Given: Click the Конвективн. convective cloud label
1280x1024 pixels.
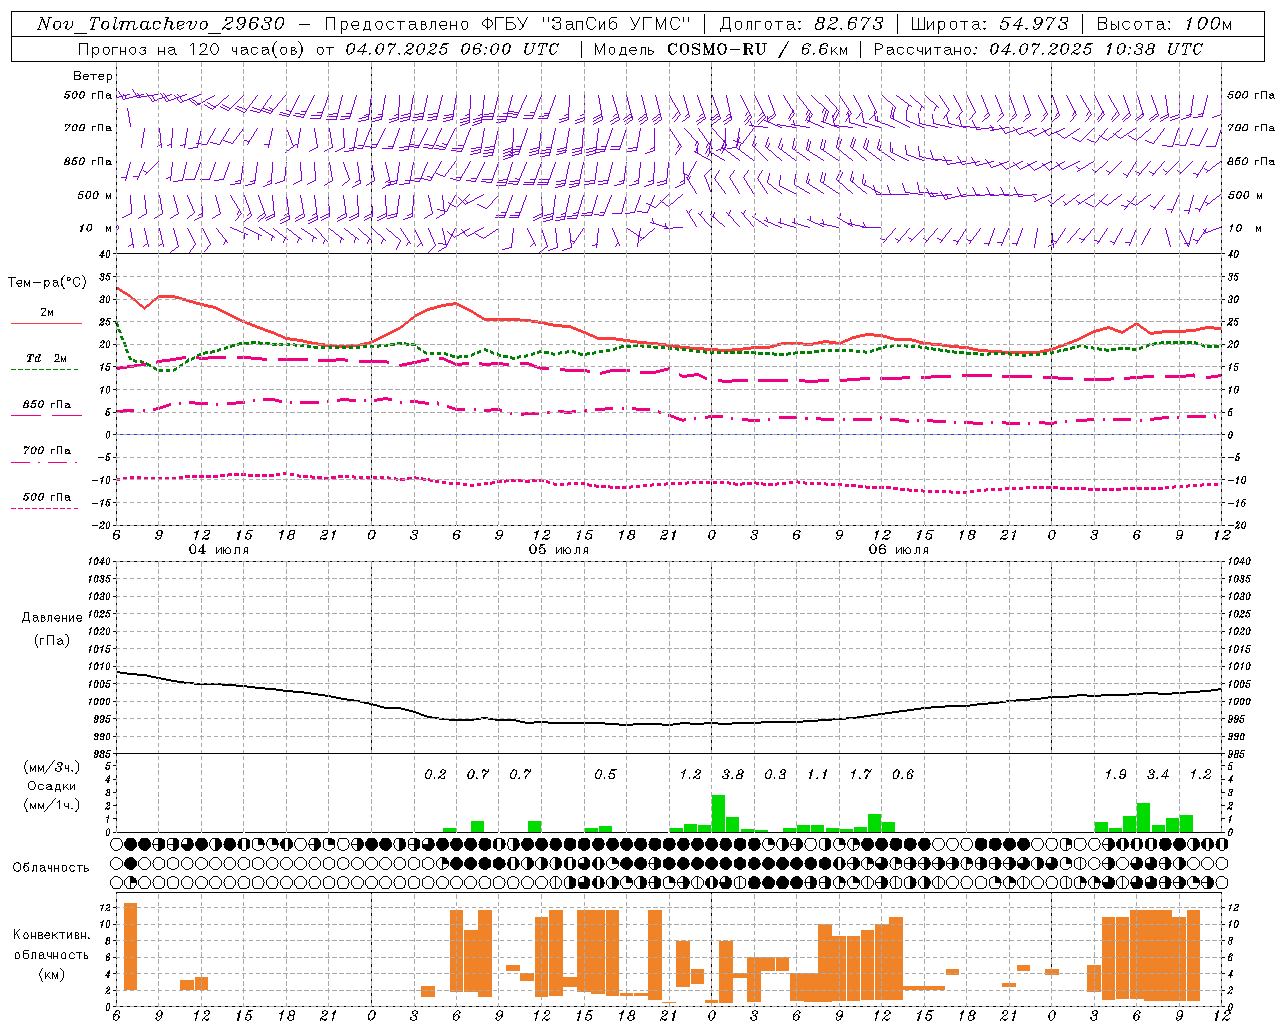Looking at the screenshot, I should pos(51,935).
